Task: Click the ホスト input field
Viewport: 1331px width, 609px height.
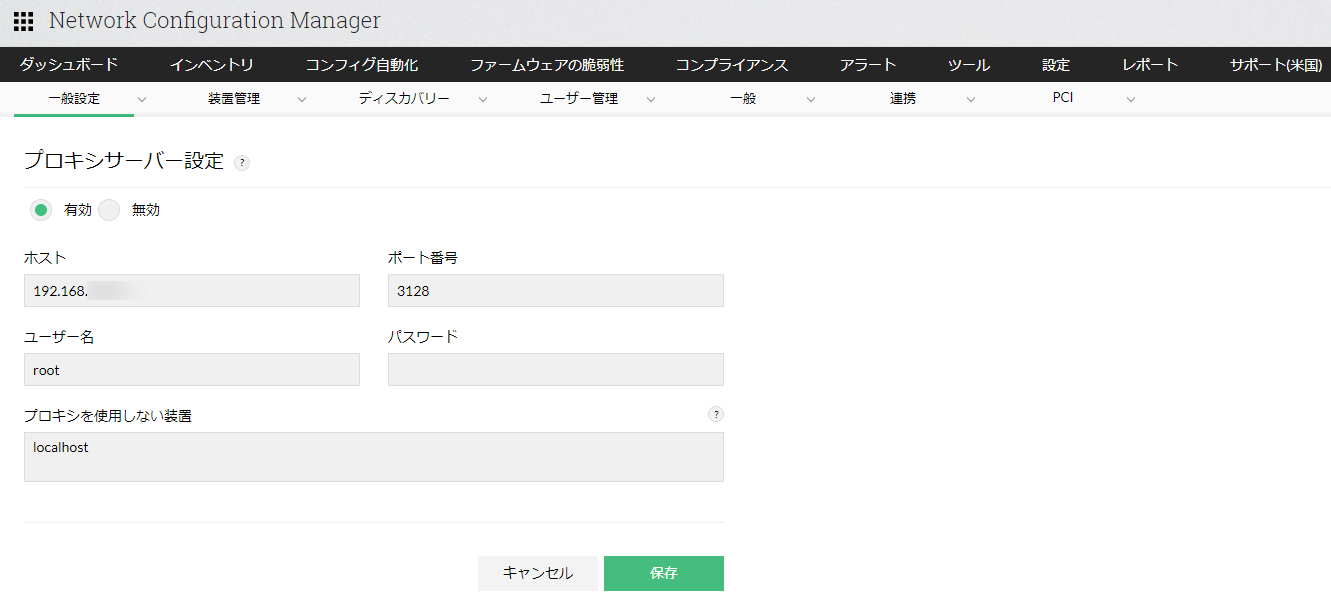Action: [x=191, y=291]
